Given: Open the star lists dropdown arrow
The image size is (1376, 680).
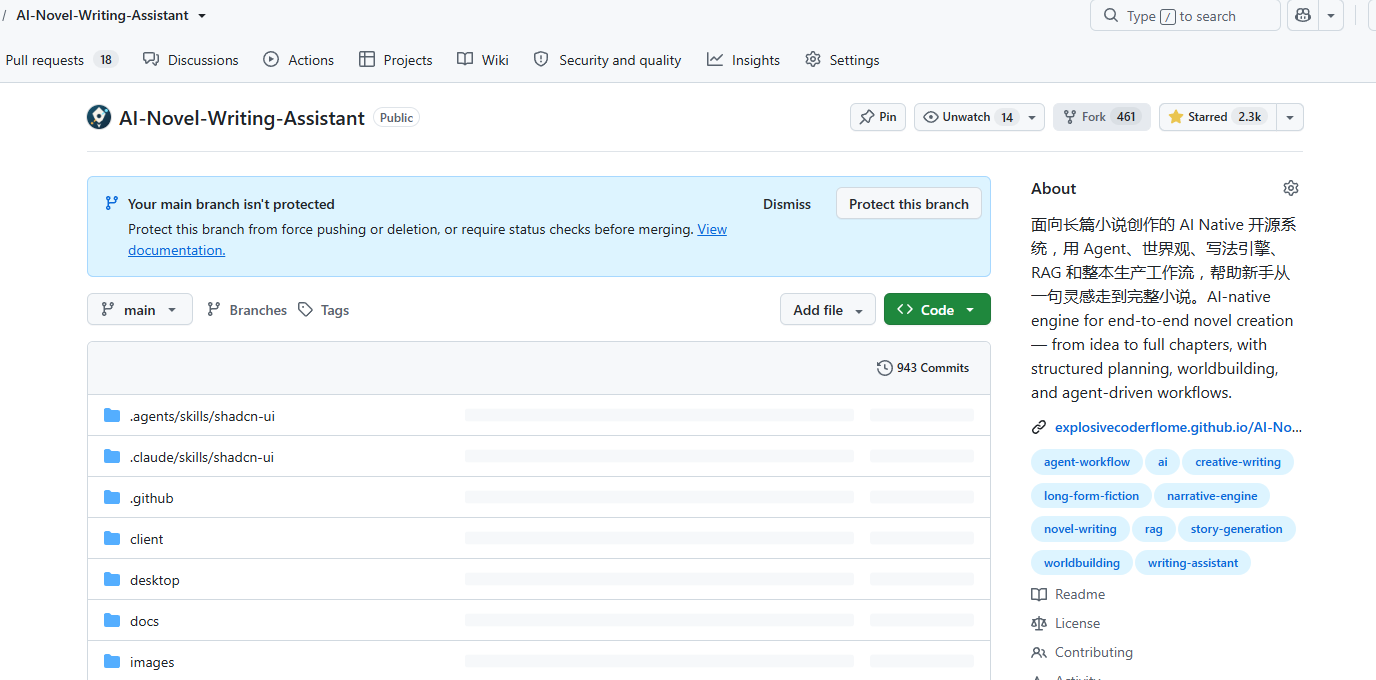Looking at the screenshot, I should [x=1290, y=117].
